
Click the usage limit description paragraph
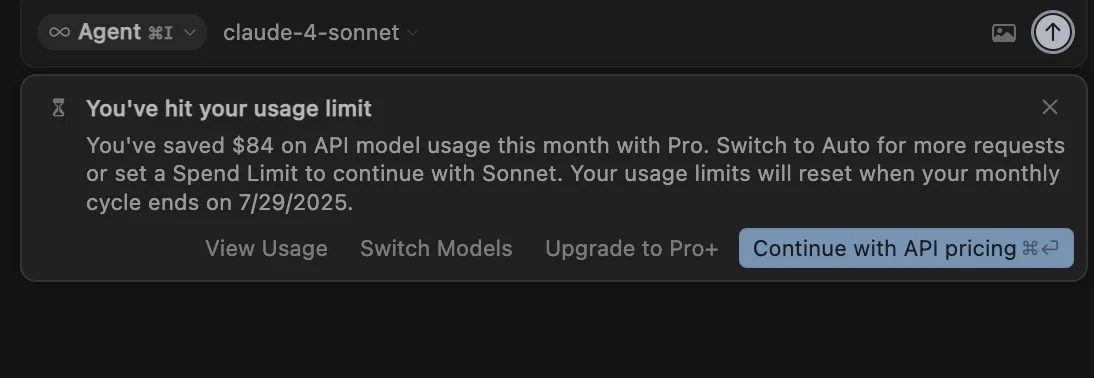click(576, 174)
